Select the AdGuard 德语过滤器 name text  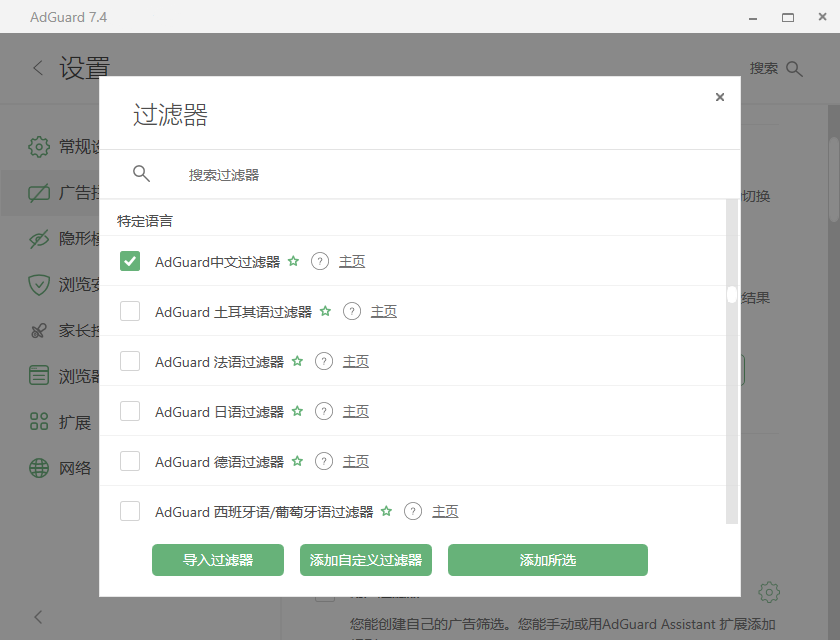pos(219,462)
